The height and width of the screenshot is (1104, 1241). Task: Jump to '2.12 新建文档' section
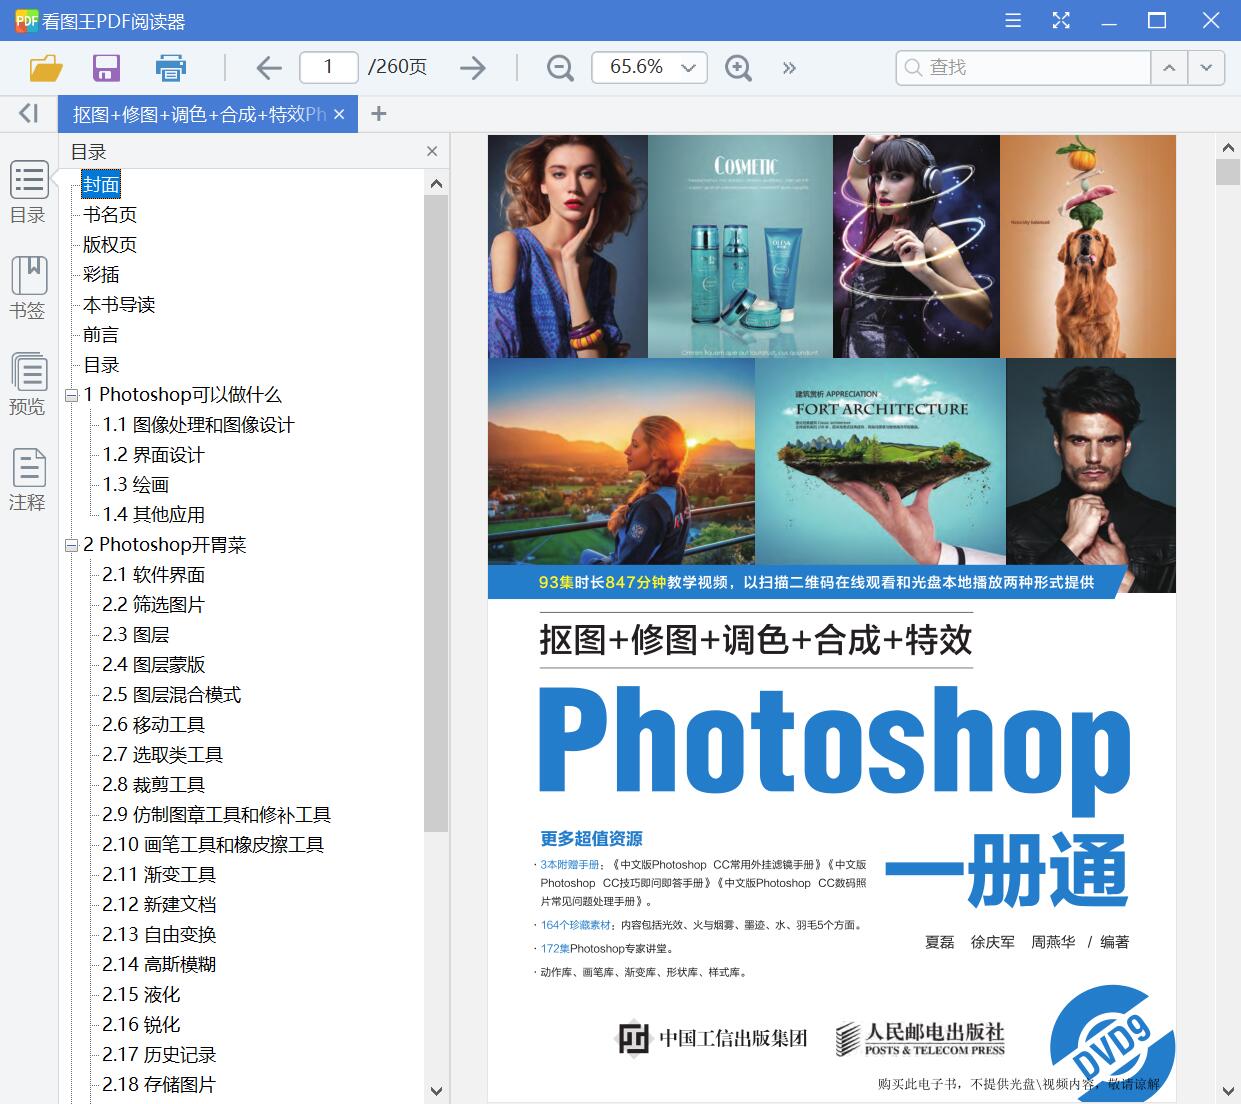click(x=159, y=905)
